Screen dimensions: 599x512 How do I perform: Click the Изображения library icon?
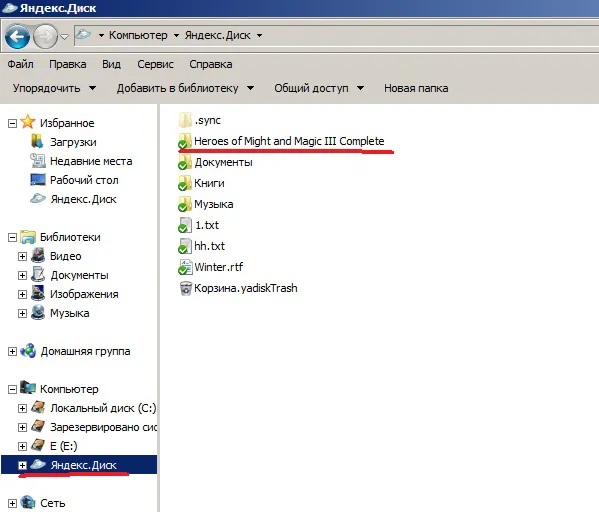(38, 293)
